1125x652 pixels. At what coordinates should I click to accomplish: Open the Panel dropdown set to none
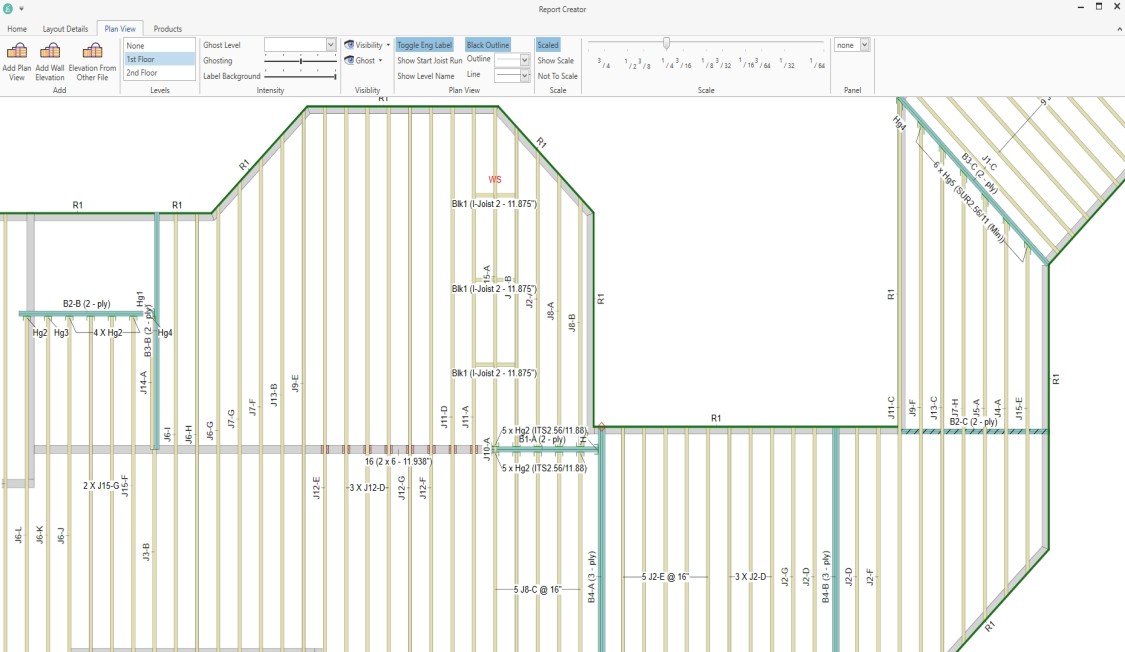(865, 45)
